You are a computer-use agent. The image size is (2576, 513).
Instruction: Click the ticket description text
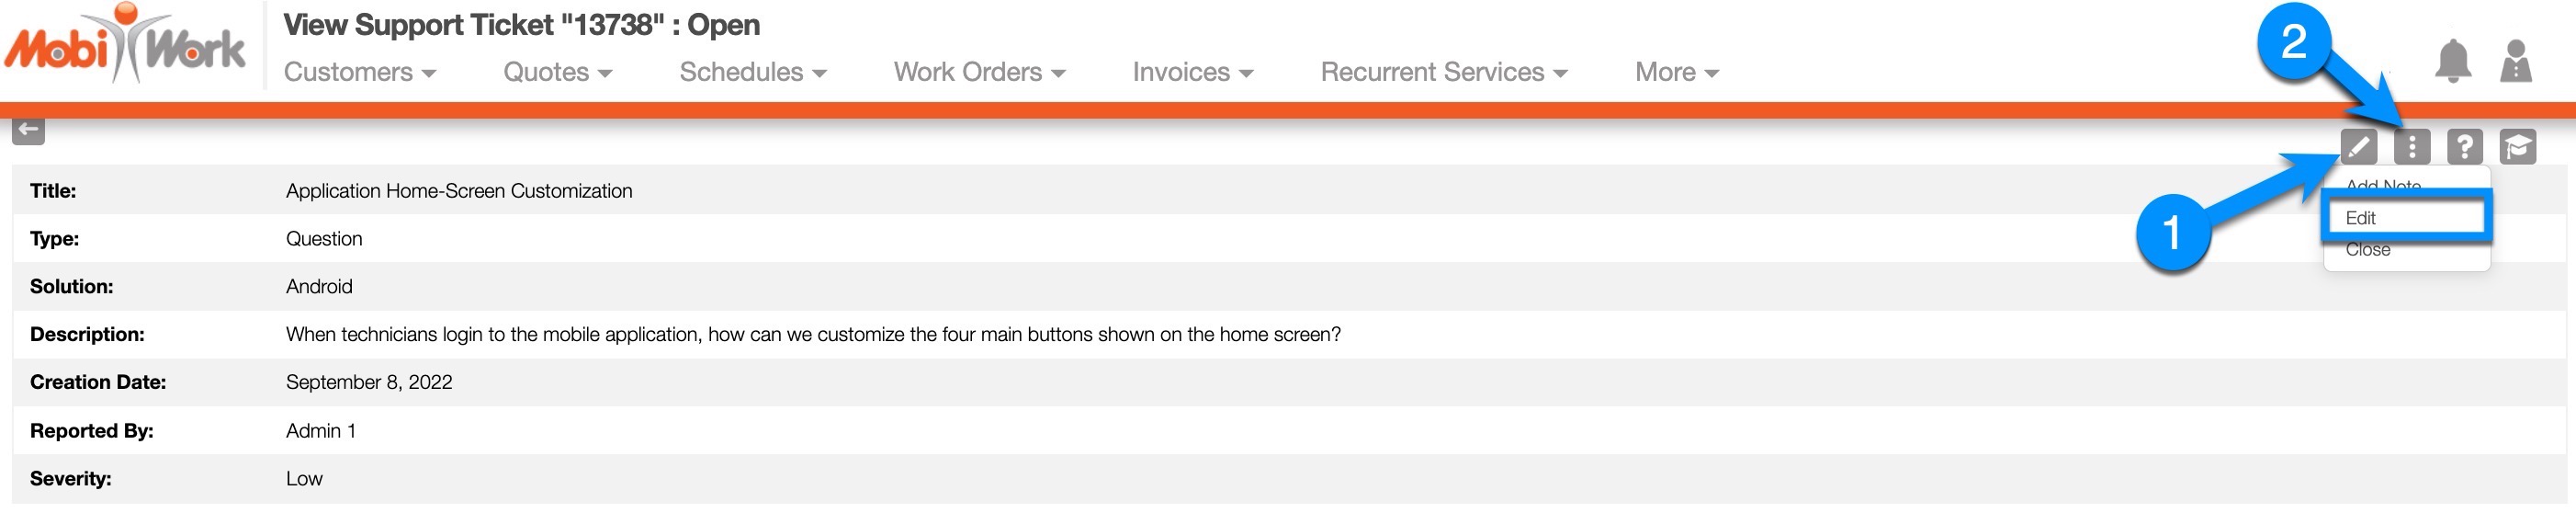point(812,334)
